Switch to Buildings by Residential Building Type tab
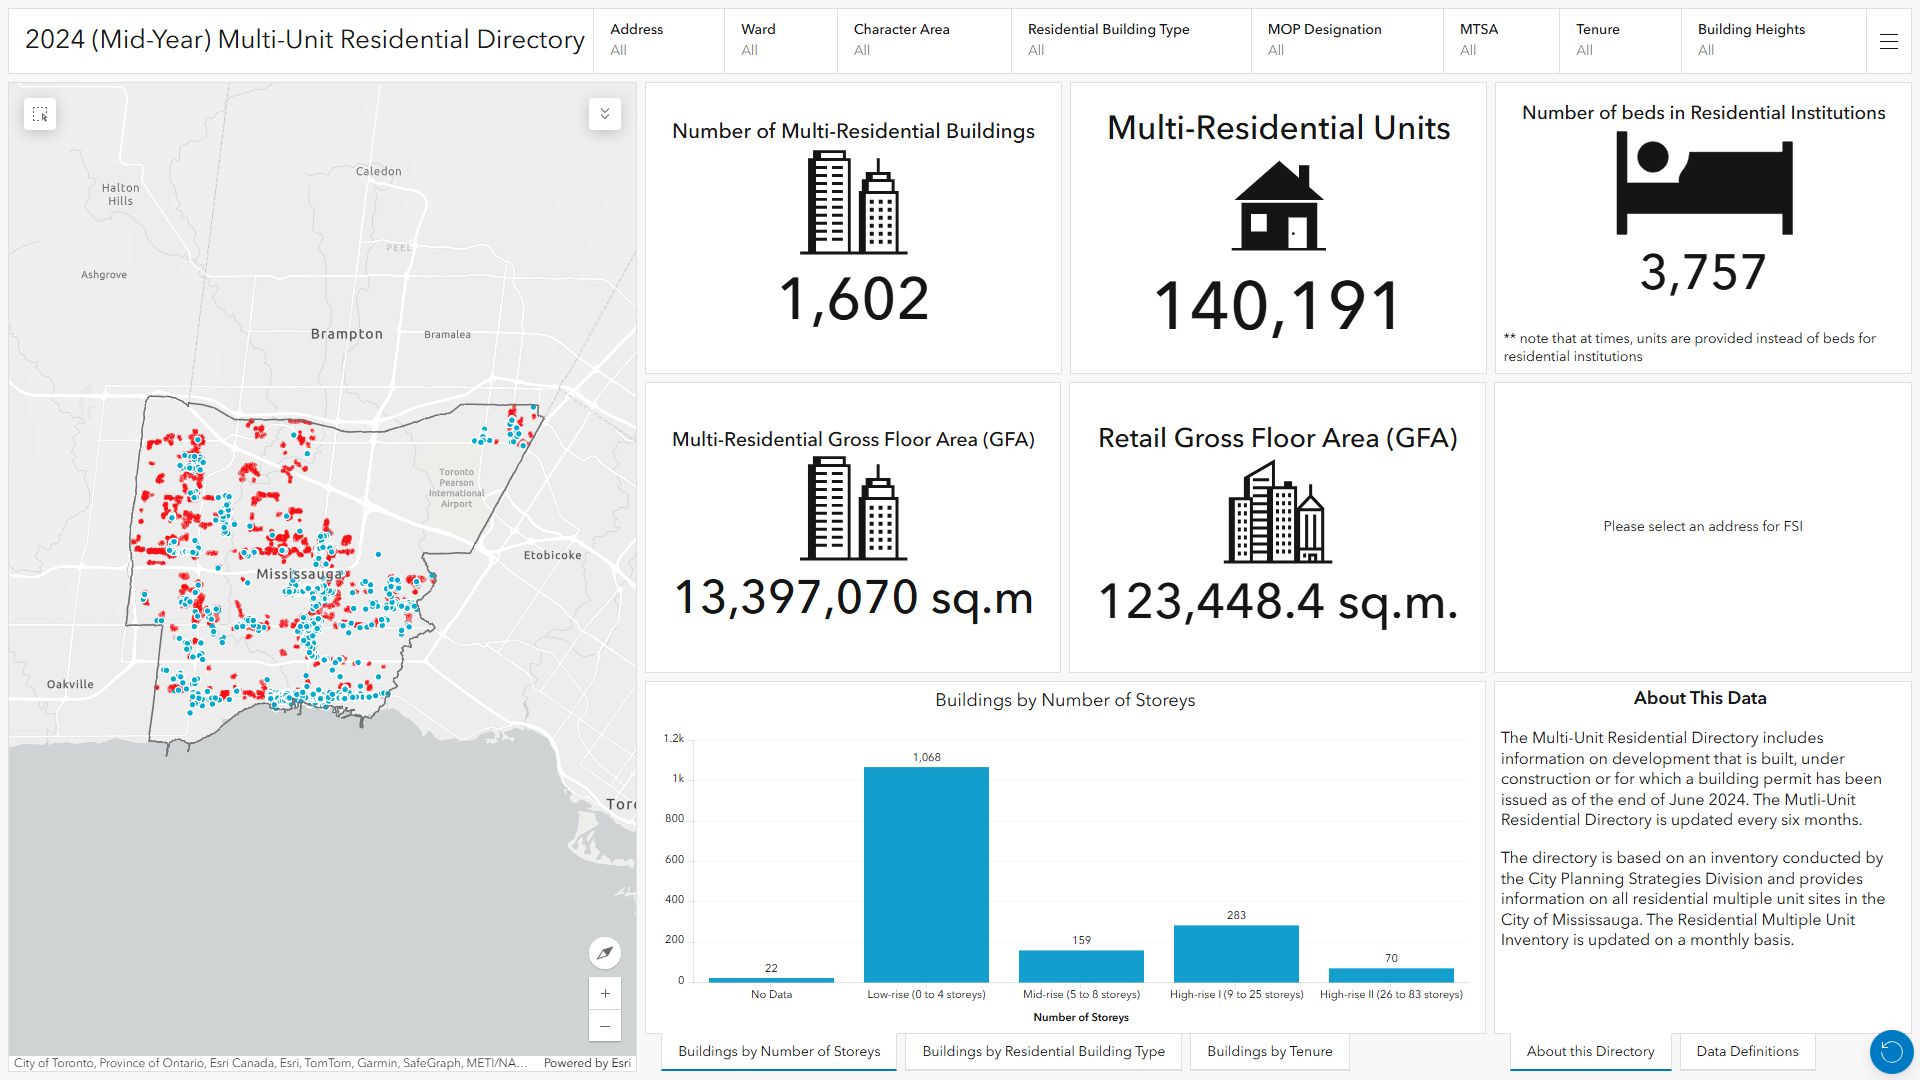 (1043, 1051)
